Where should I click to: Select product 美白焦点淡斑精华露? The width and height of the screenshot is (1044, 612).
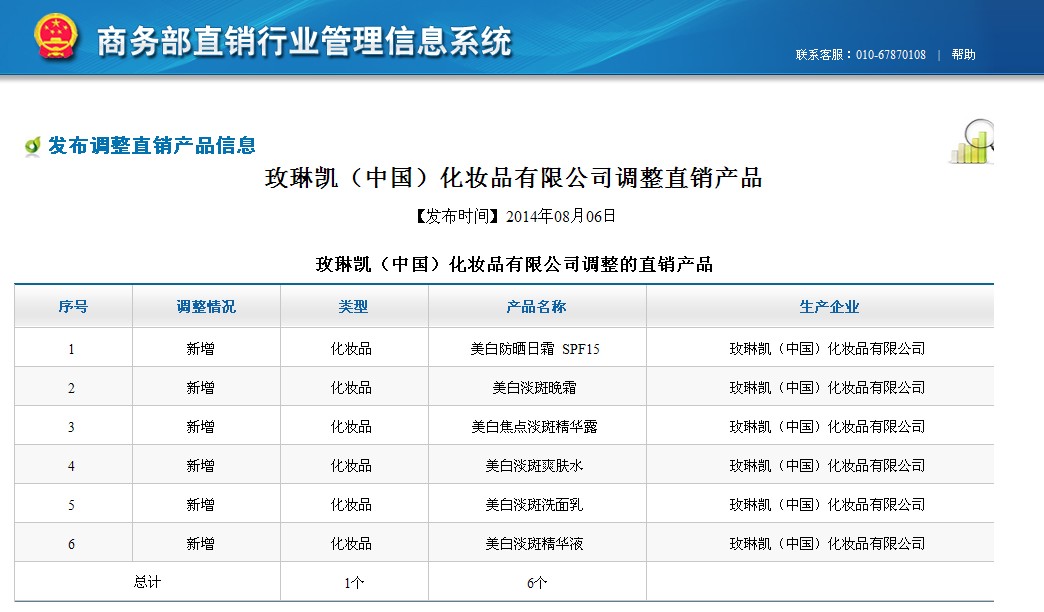click(535, 426)
